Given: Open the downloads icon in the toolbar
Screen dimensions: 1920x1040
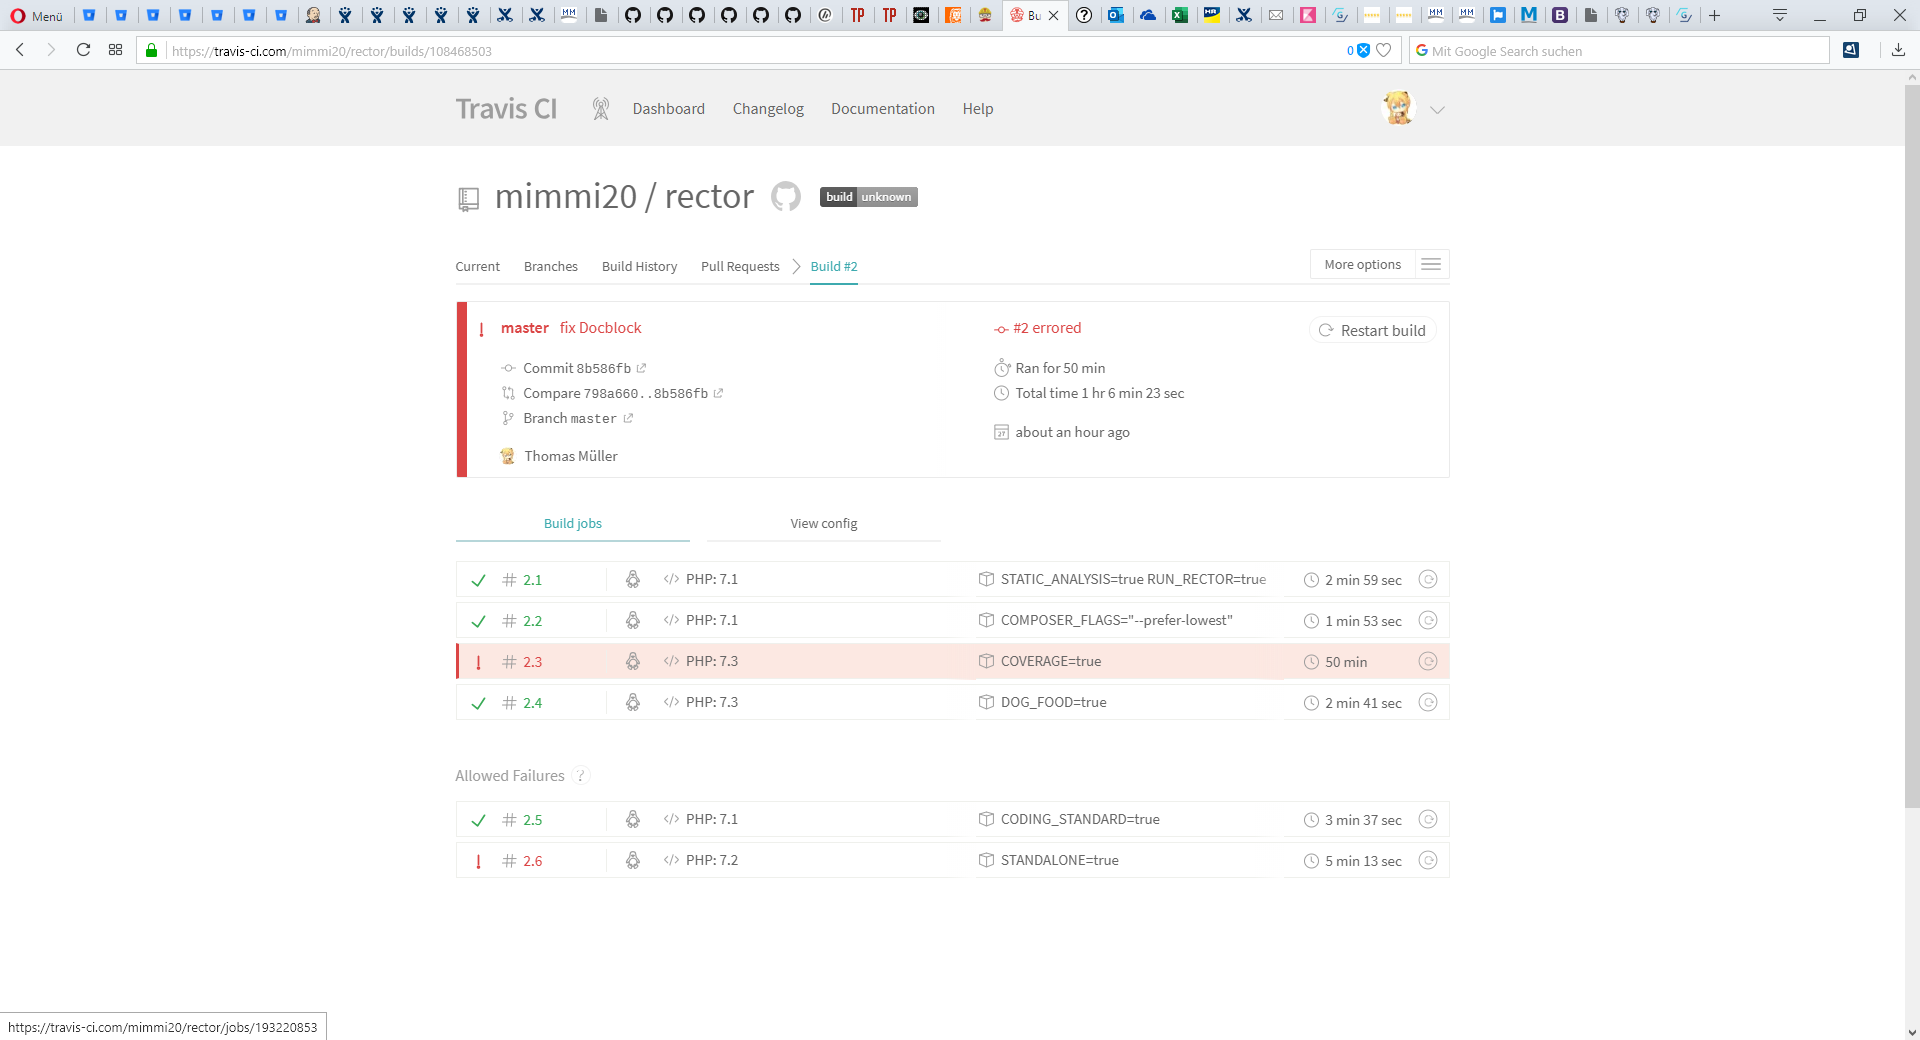Looking at the screenshot, I should pos(1898,50).
